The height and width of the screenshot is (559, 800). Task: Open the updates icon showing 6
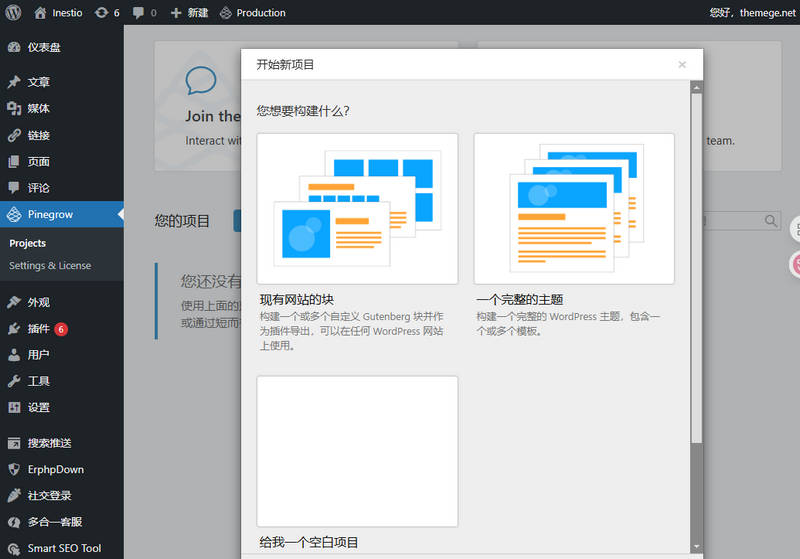tap(107, 13)
